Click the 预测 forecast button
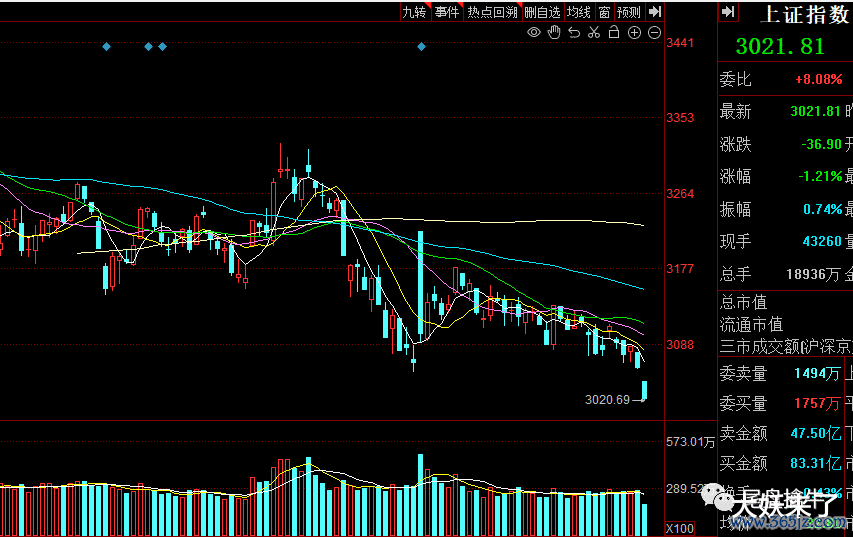 click(x=629, y=12)
